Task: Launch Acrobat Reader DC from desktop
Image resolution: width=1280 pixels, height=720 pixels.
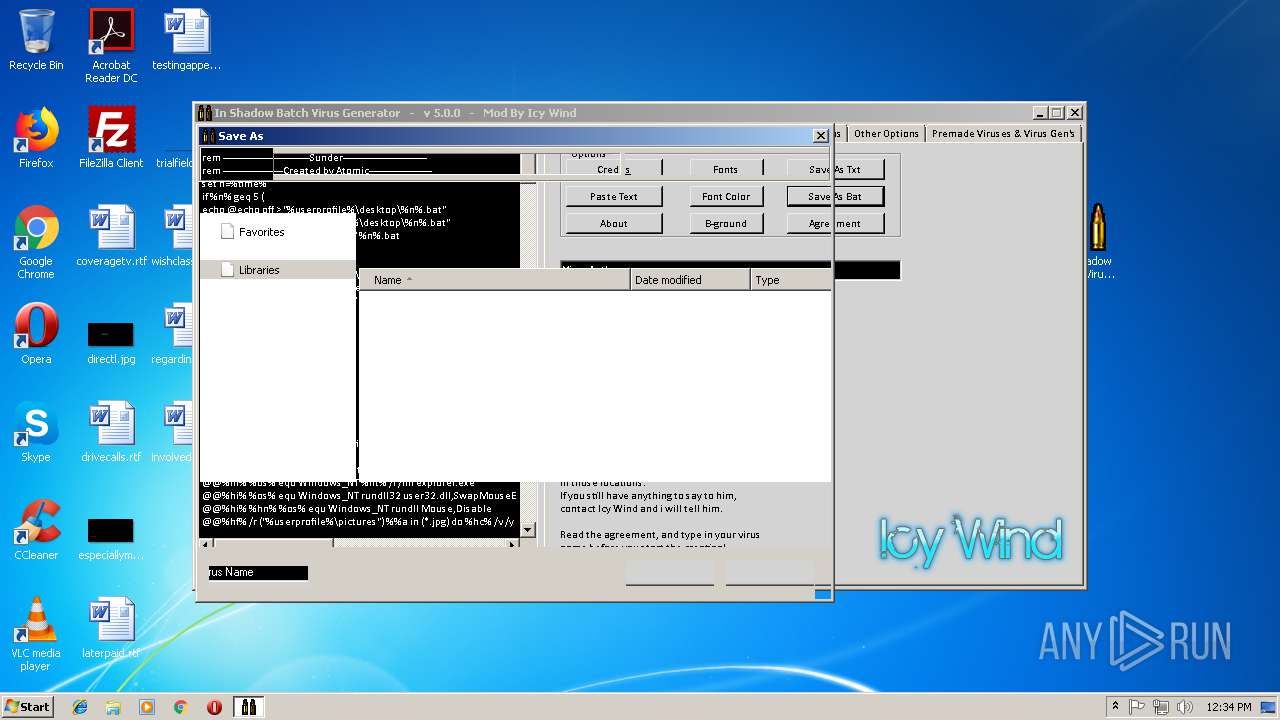Action: pos(111,46)
